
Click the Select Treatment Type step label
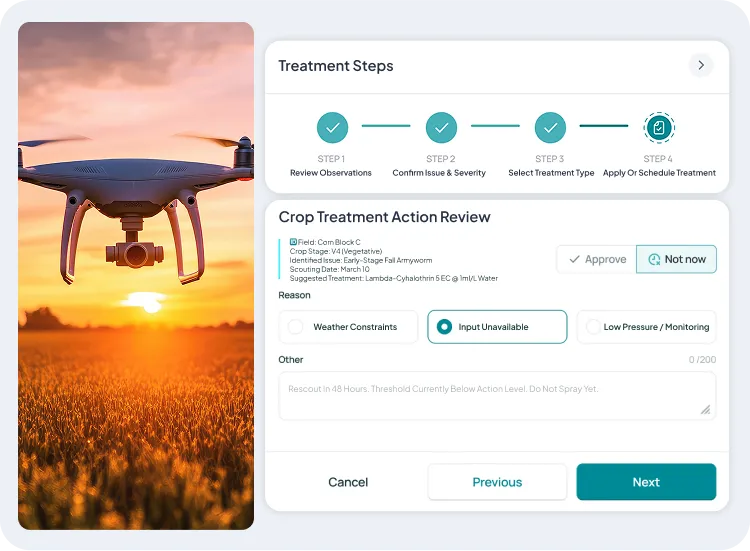click(551, 173)
